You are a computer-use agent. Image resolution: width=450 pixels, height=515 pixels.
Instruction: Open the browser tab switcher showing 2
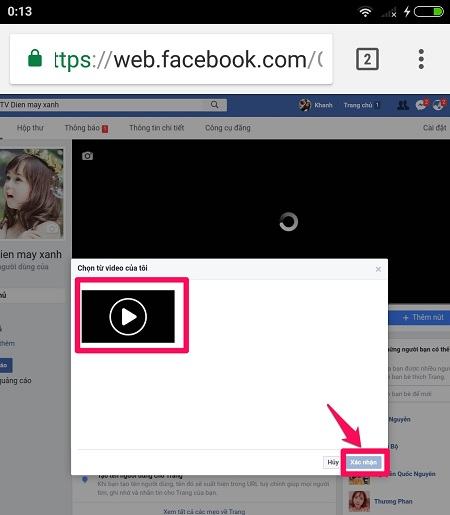pyautogui.click(x=367, y=59)
